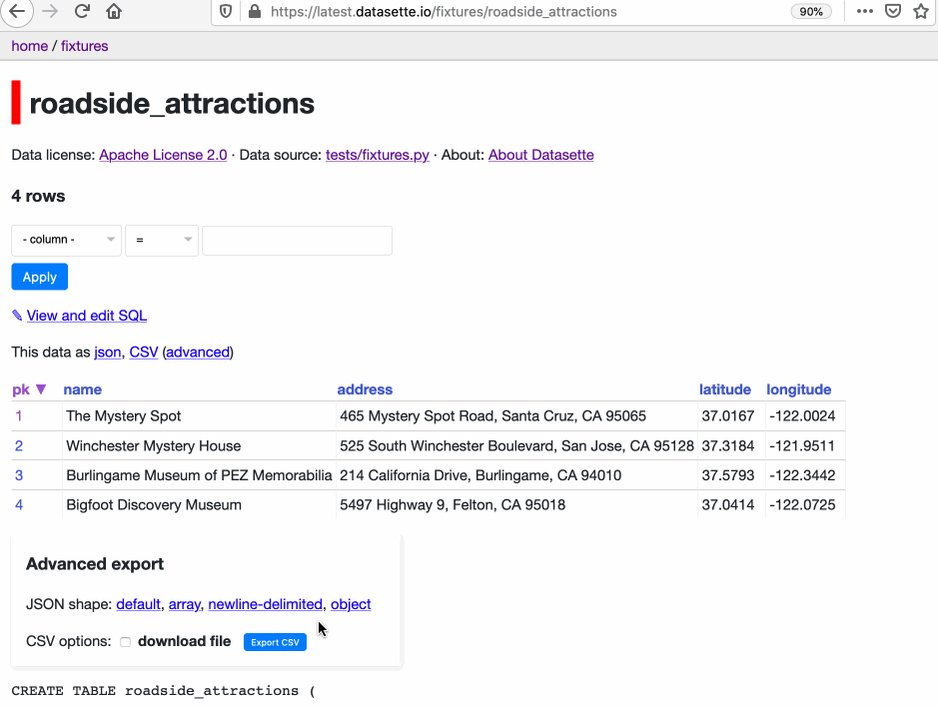Click latitude value 37.3184
938x707 pixels.
tap(727, 446)
